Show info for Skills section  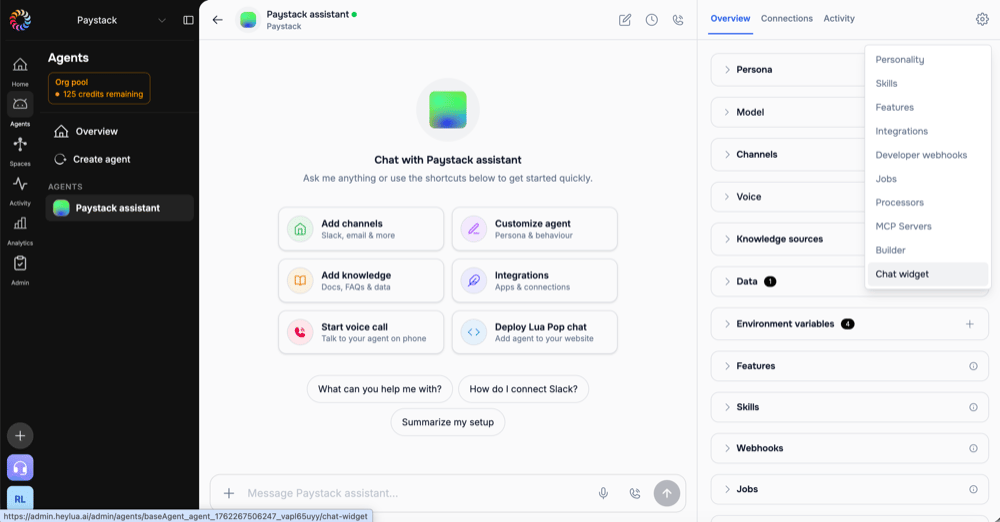(973, 407)
